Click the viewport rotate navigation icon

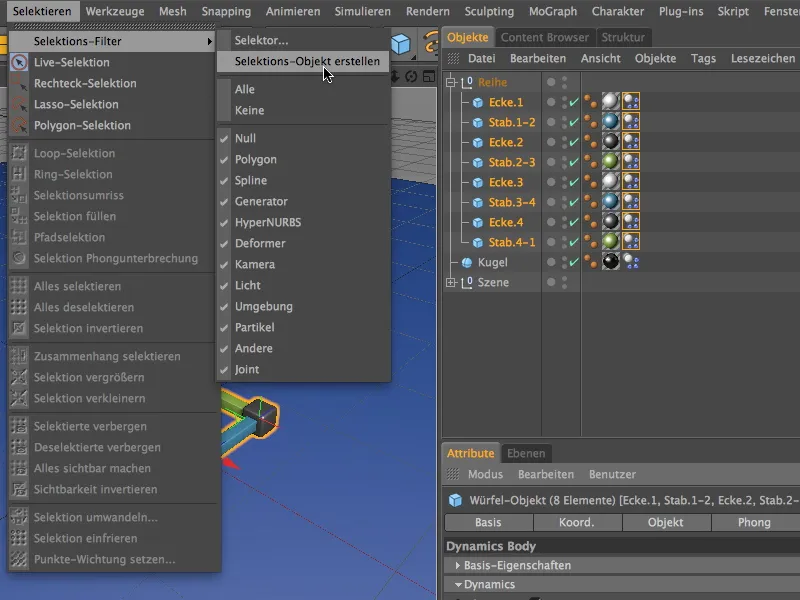point(411,77)
